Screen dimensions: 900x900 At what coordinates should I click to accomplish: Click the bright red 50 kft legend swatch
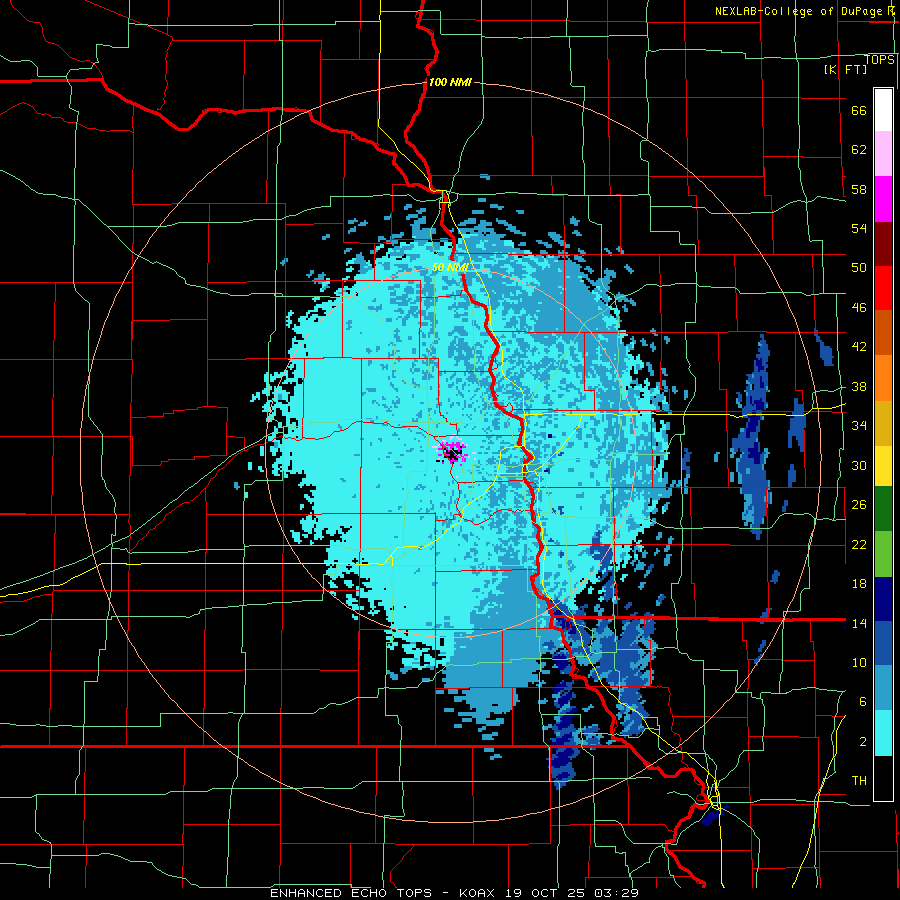883,288
